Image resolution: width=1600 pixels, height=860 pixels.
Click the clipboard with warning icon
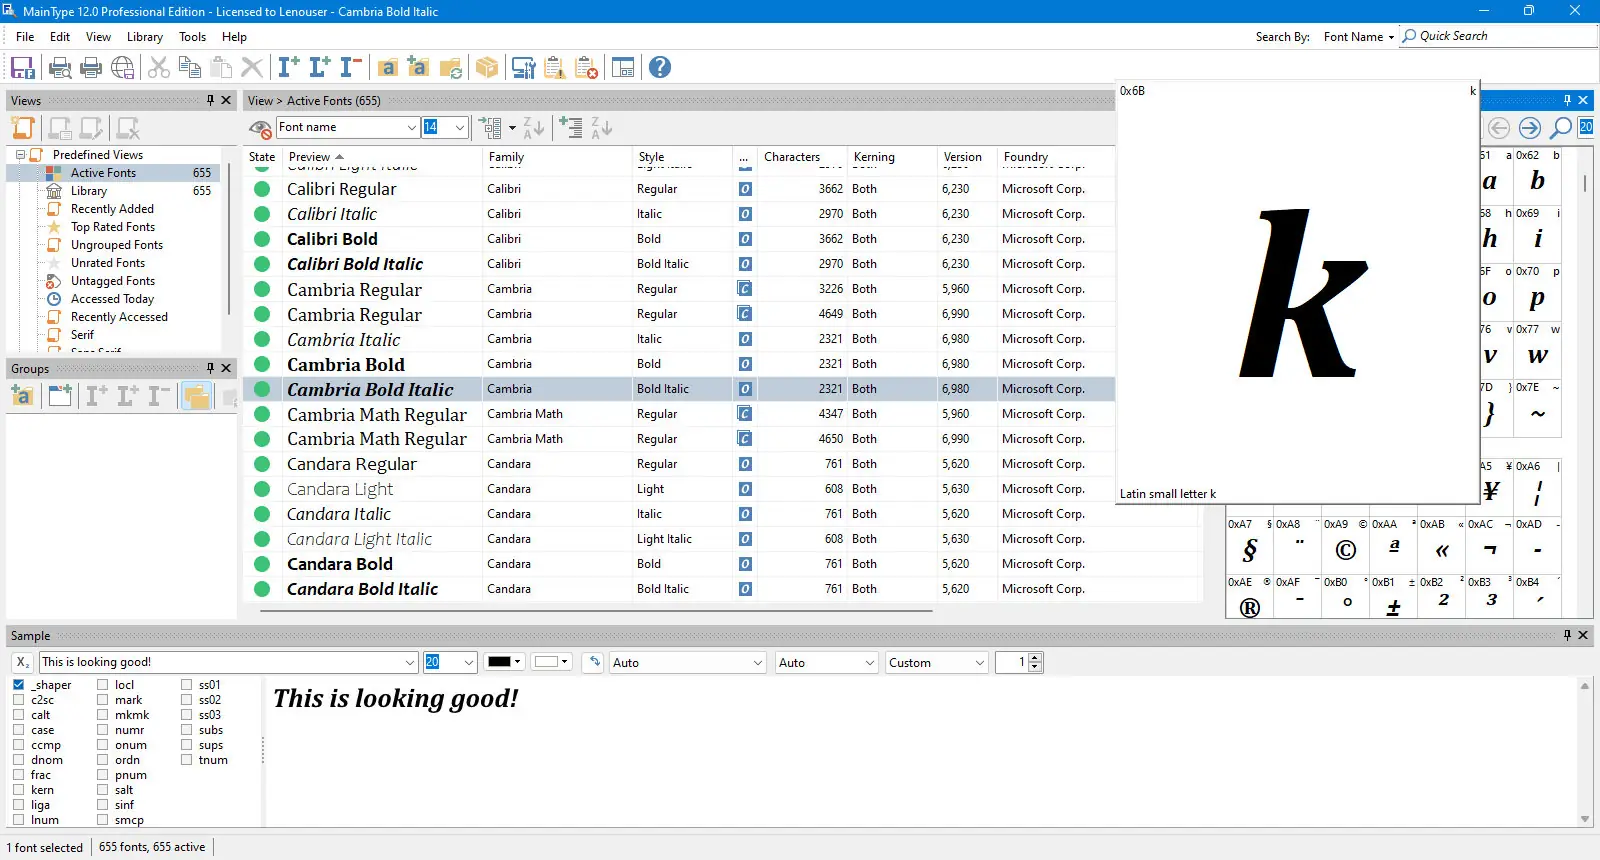click(555, 68)
